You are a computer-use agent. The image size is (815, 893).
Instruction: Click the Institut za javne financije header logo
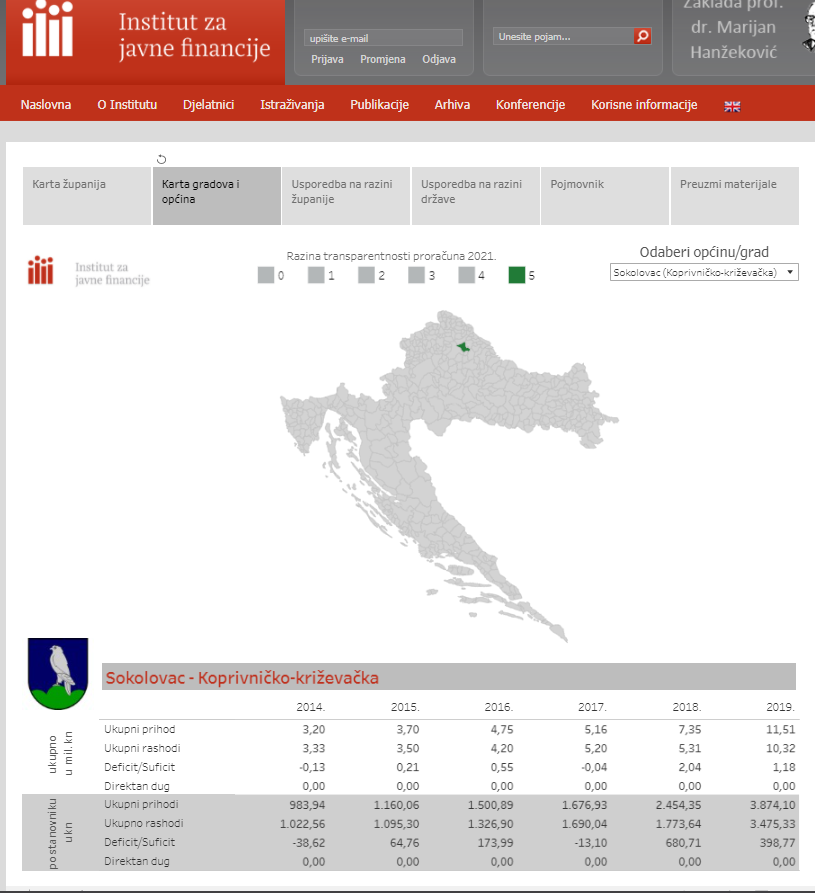(x=147, y=35)
